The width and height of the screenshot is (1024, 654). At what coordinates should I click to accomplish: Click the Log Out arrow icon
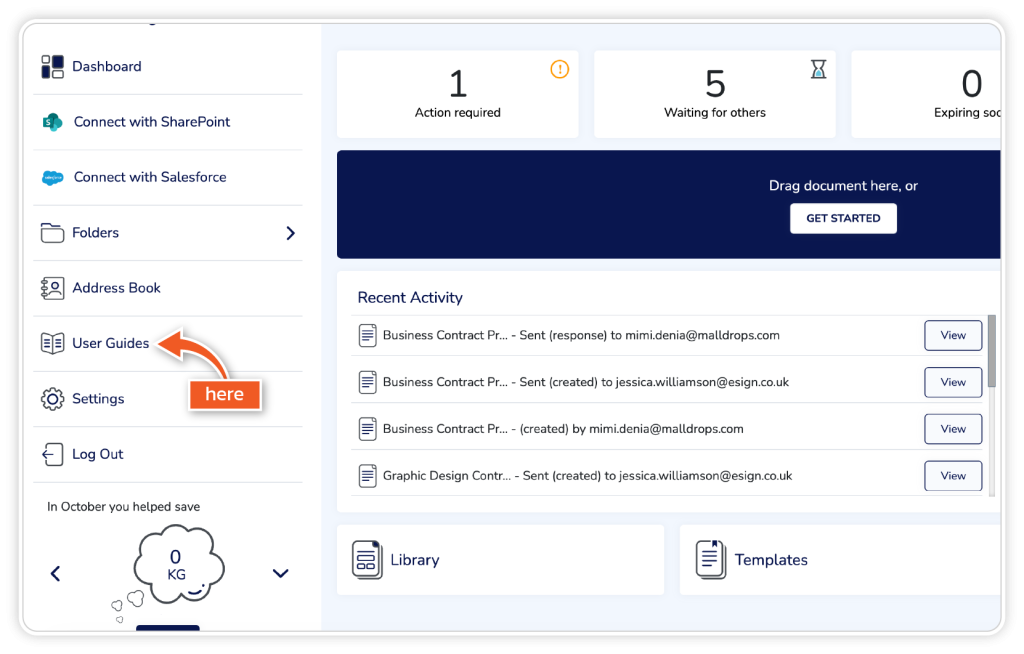pyautogui.click(x=52, y=455)
